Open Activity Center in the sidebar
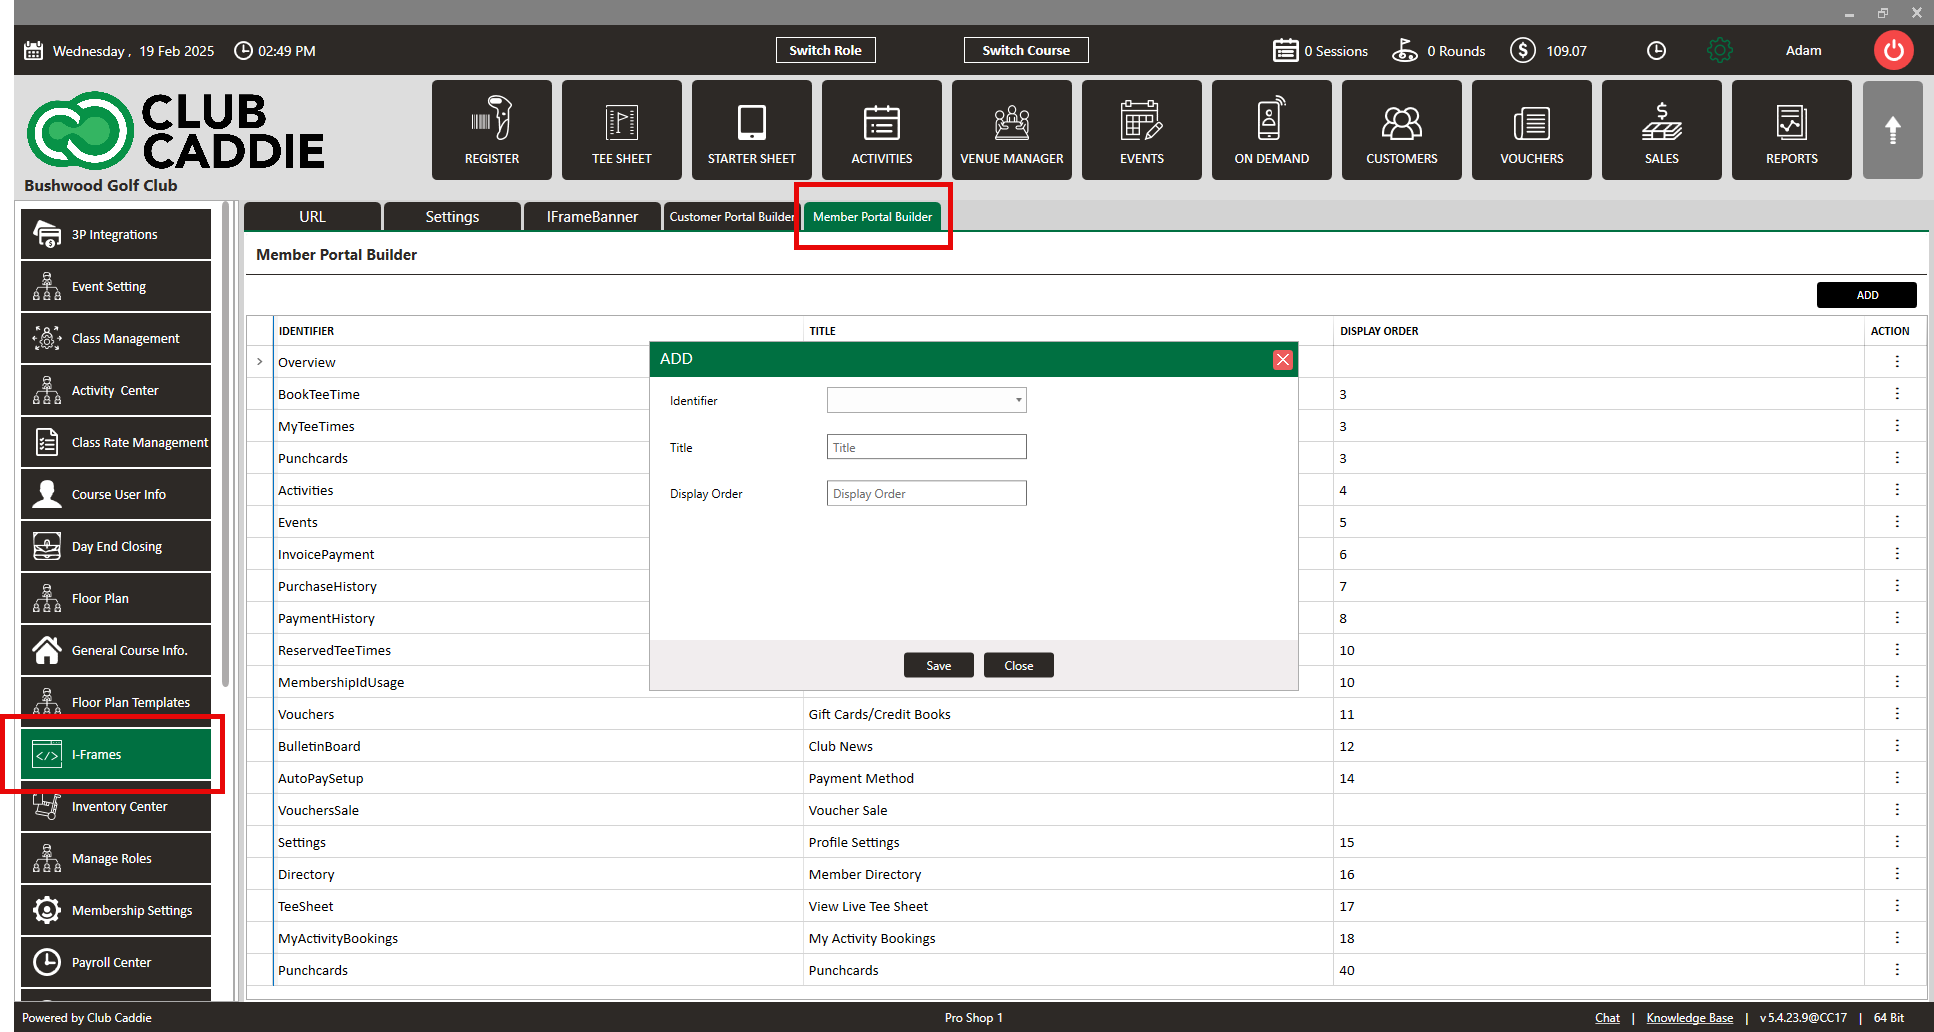1934x1032 pixels. coord(116,390)
